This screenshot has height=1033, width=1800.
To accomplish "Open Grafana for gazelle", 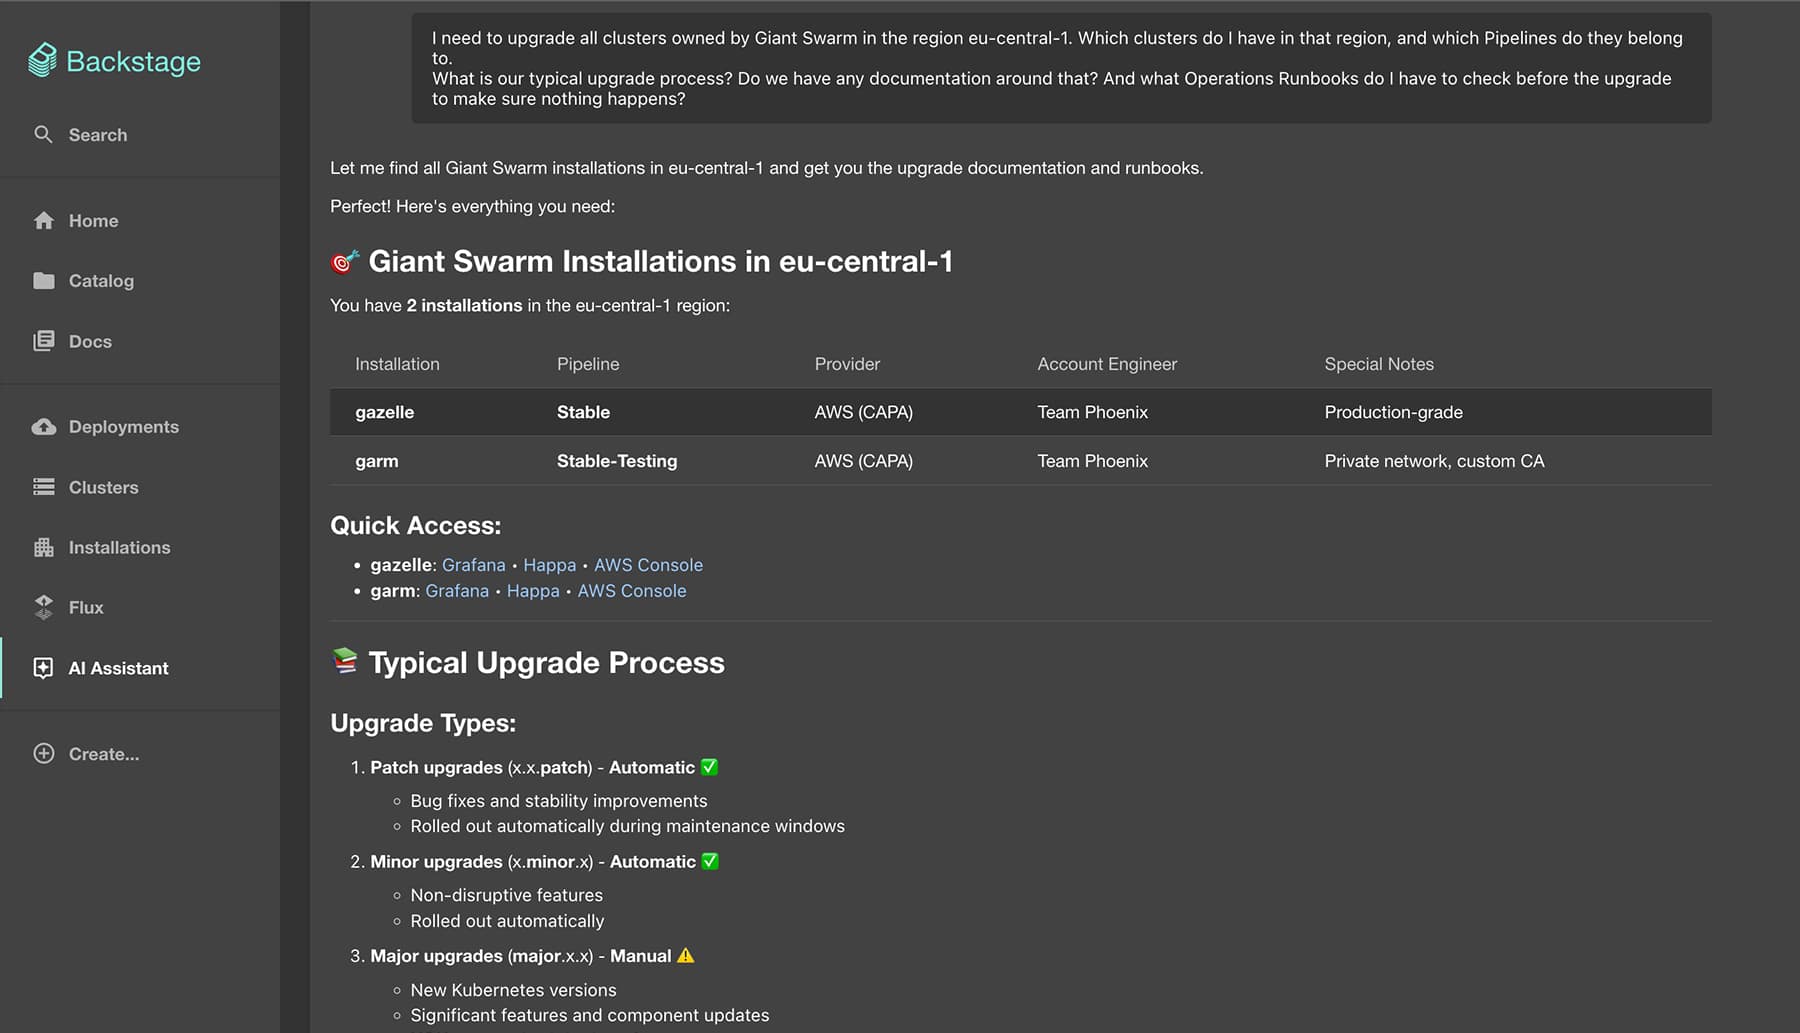I will coord(473,564).
